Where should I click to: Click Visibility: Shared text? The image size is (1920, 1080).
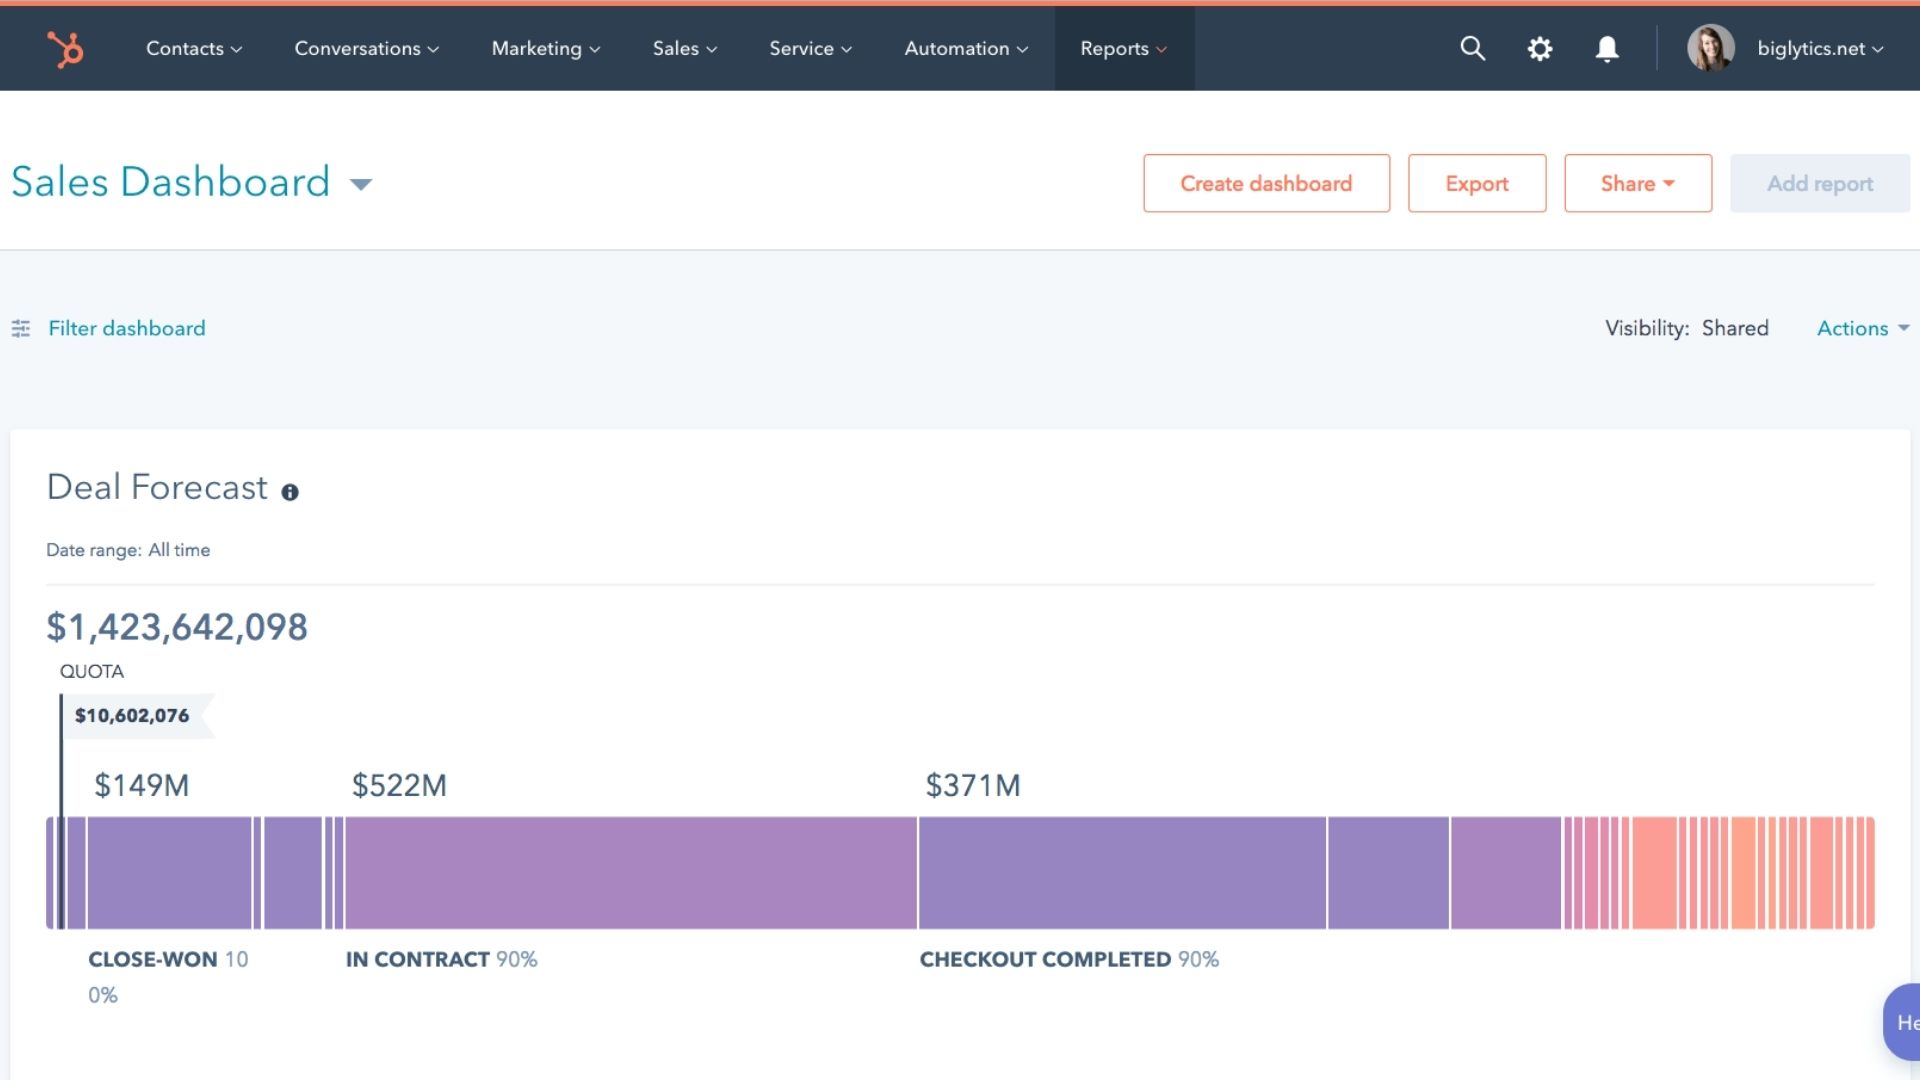pos(1687,328)
